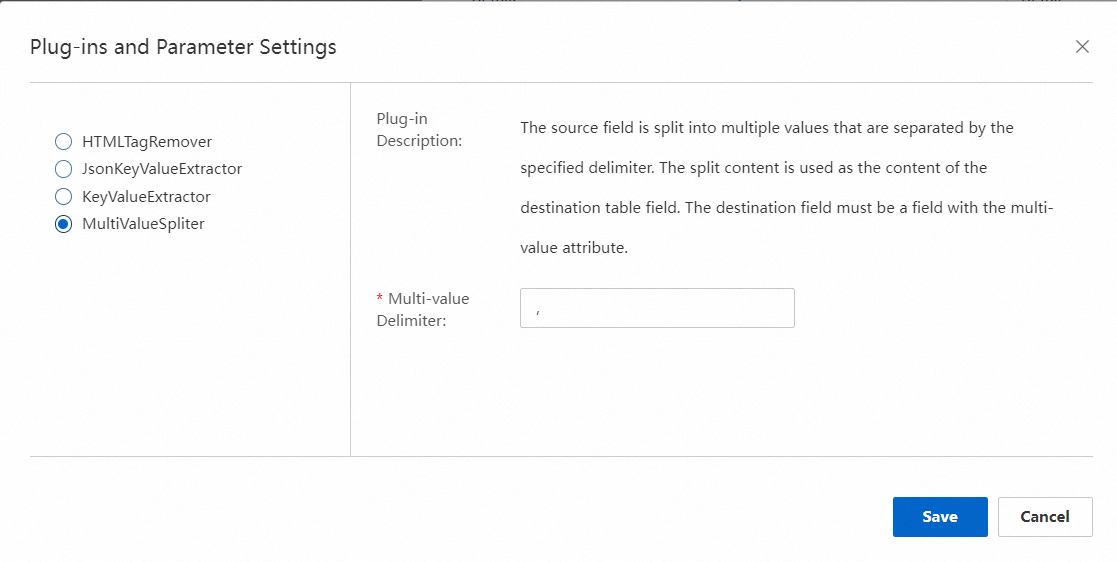Focus the Multi-value Delimiter input field

[657, 308]
